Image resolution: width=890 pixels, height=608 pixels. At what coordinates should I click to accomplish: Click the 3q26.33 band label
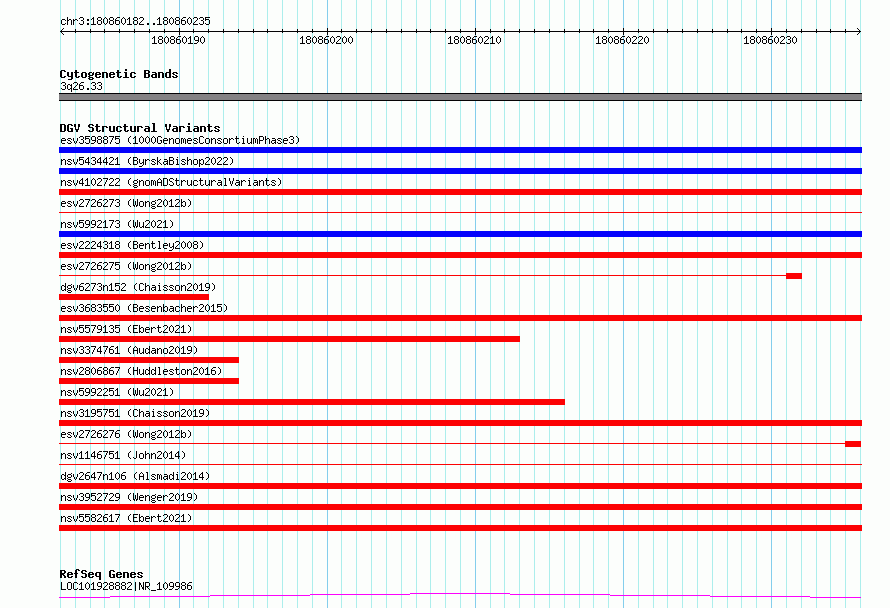[81, 86]
